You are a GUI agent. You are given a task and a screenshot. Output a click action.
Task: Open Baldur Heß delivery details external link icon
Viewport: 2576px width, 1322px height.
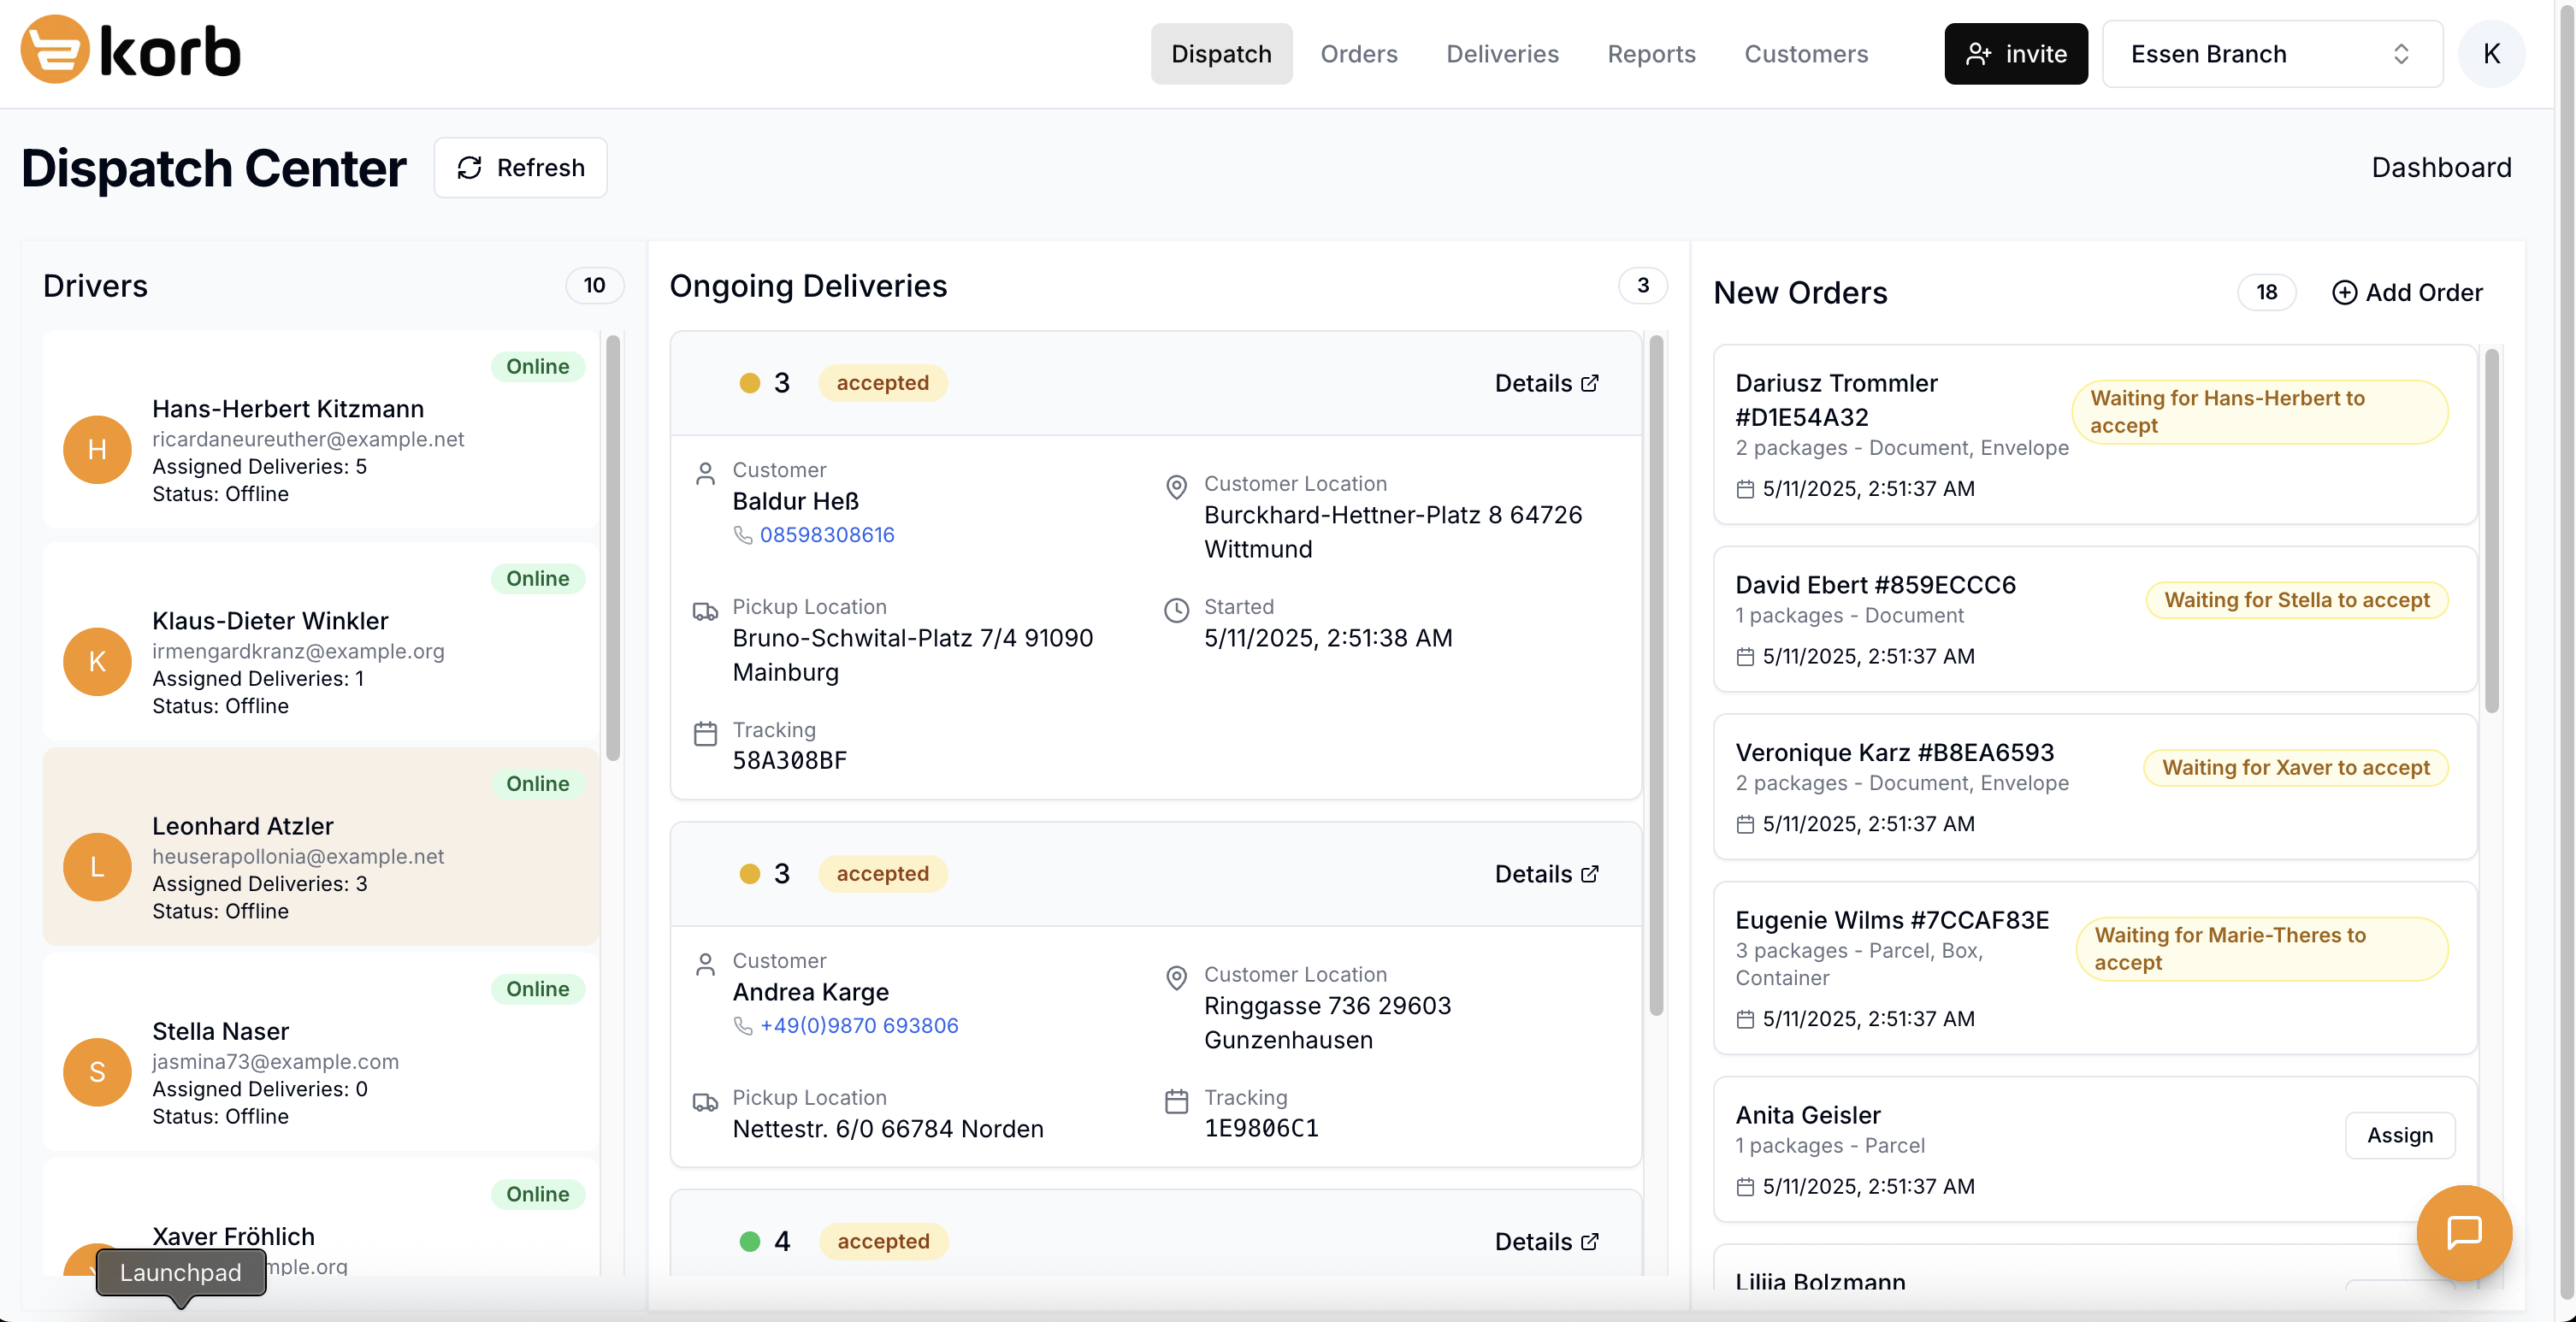(x=1590, y=383)
